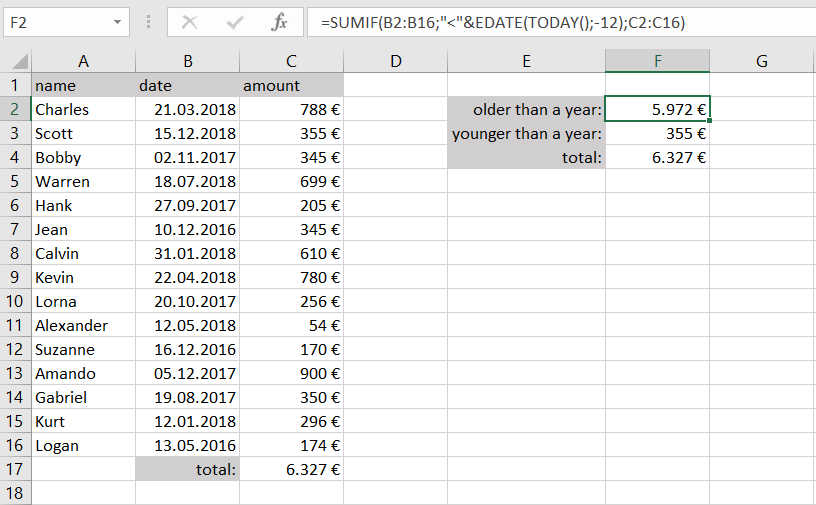Screen dimensions: 816x505
Task: Click date cell 31.01.2018
Action: 187,253
